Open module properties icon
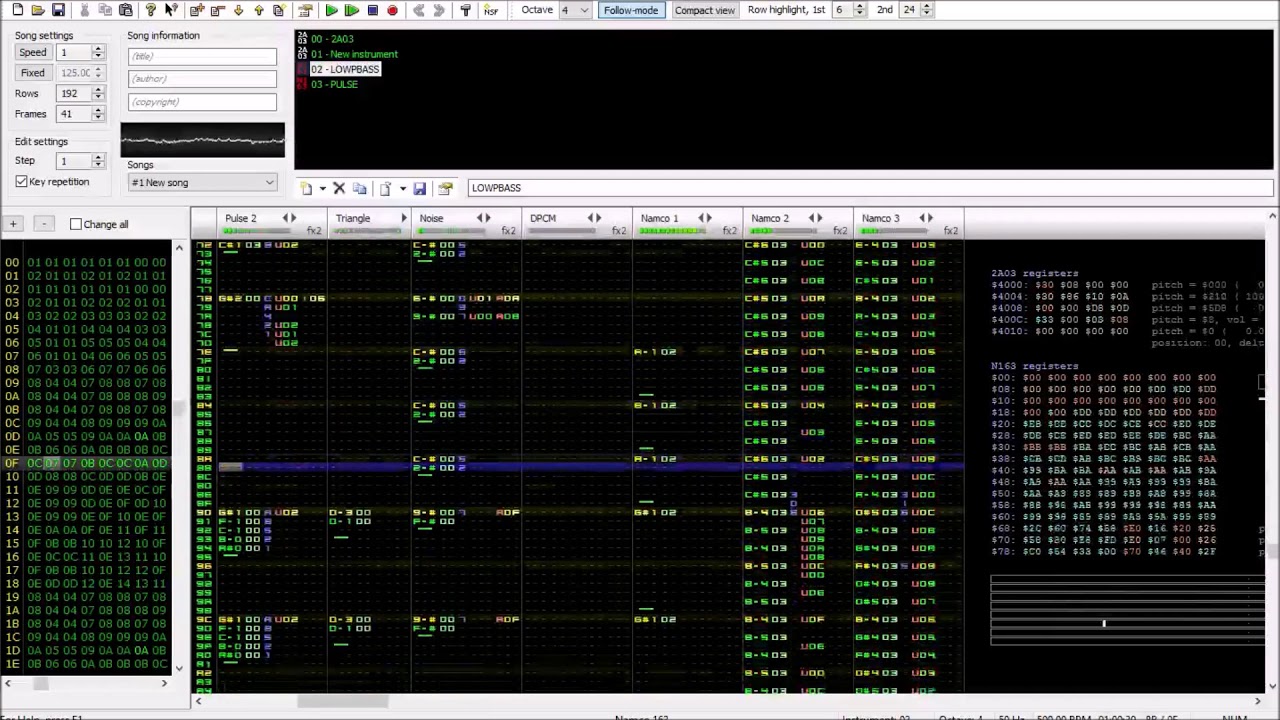 coord(304,10)
